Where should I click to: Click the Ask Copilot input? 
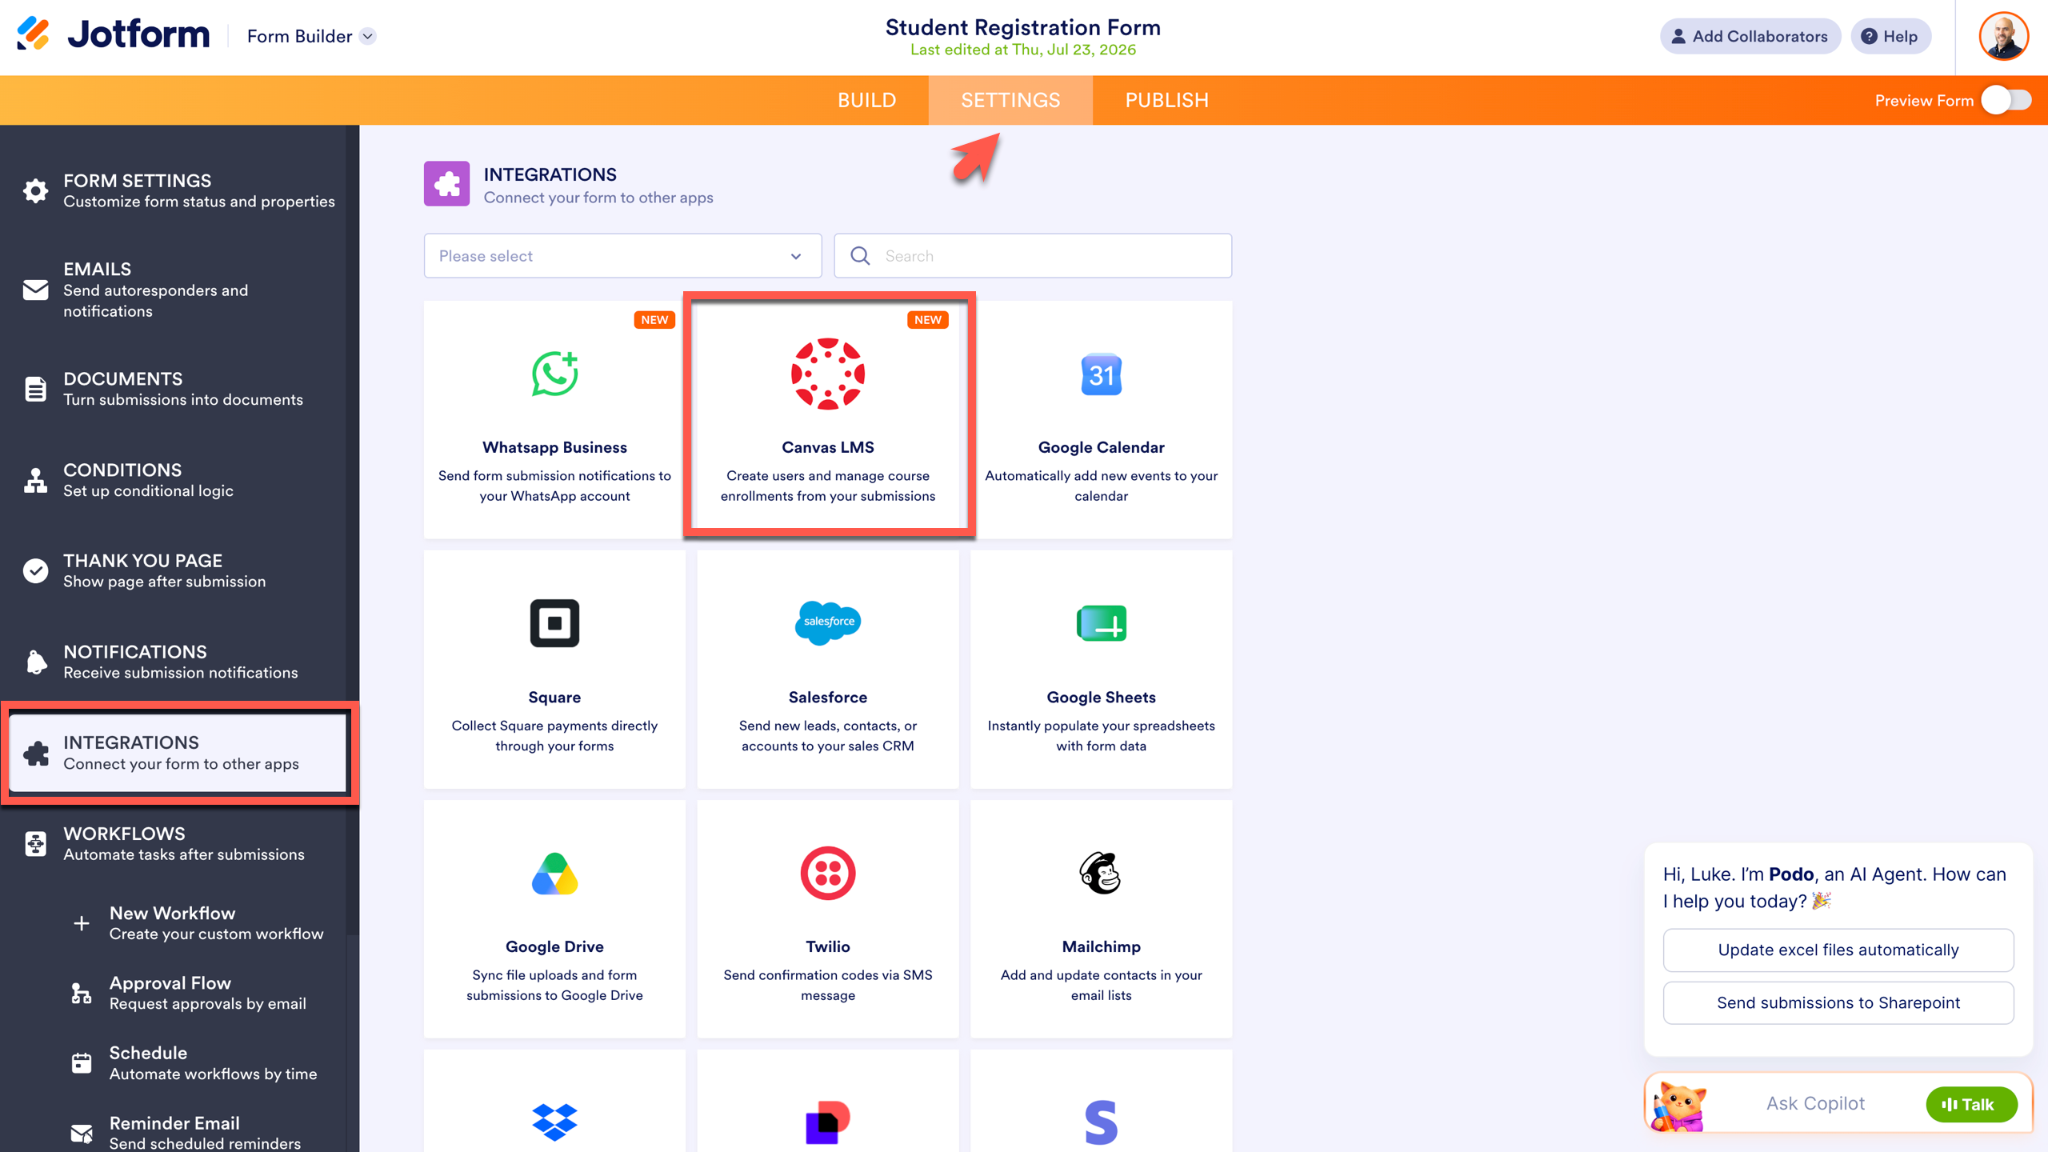pyautogui.click(x=1815, y=1103)
